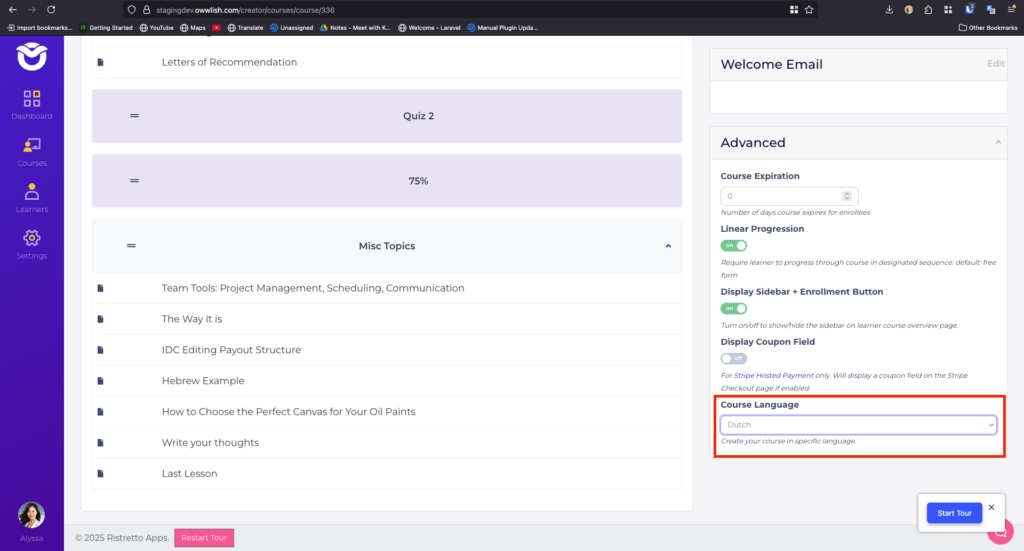The image size is (1024, 551).
Task: Click drag handle icon on Quiz 2
Action: [x=134, y=116]
